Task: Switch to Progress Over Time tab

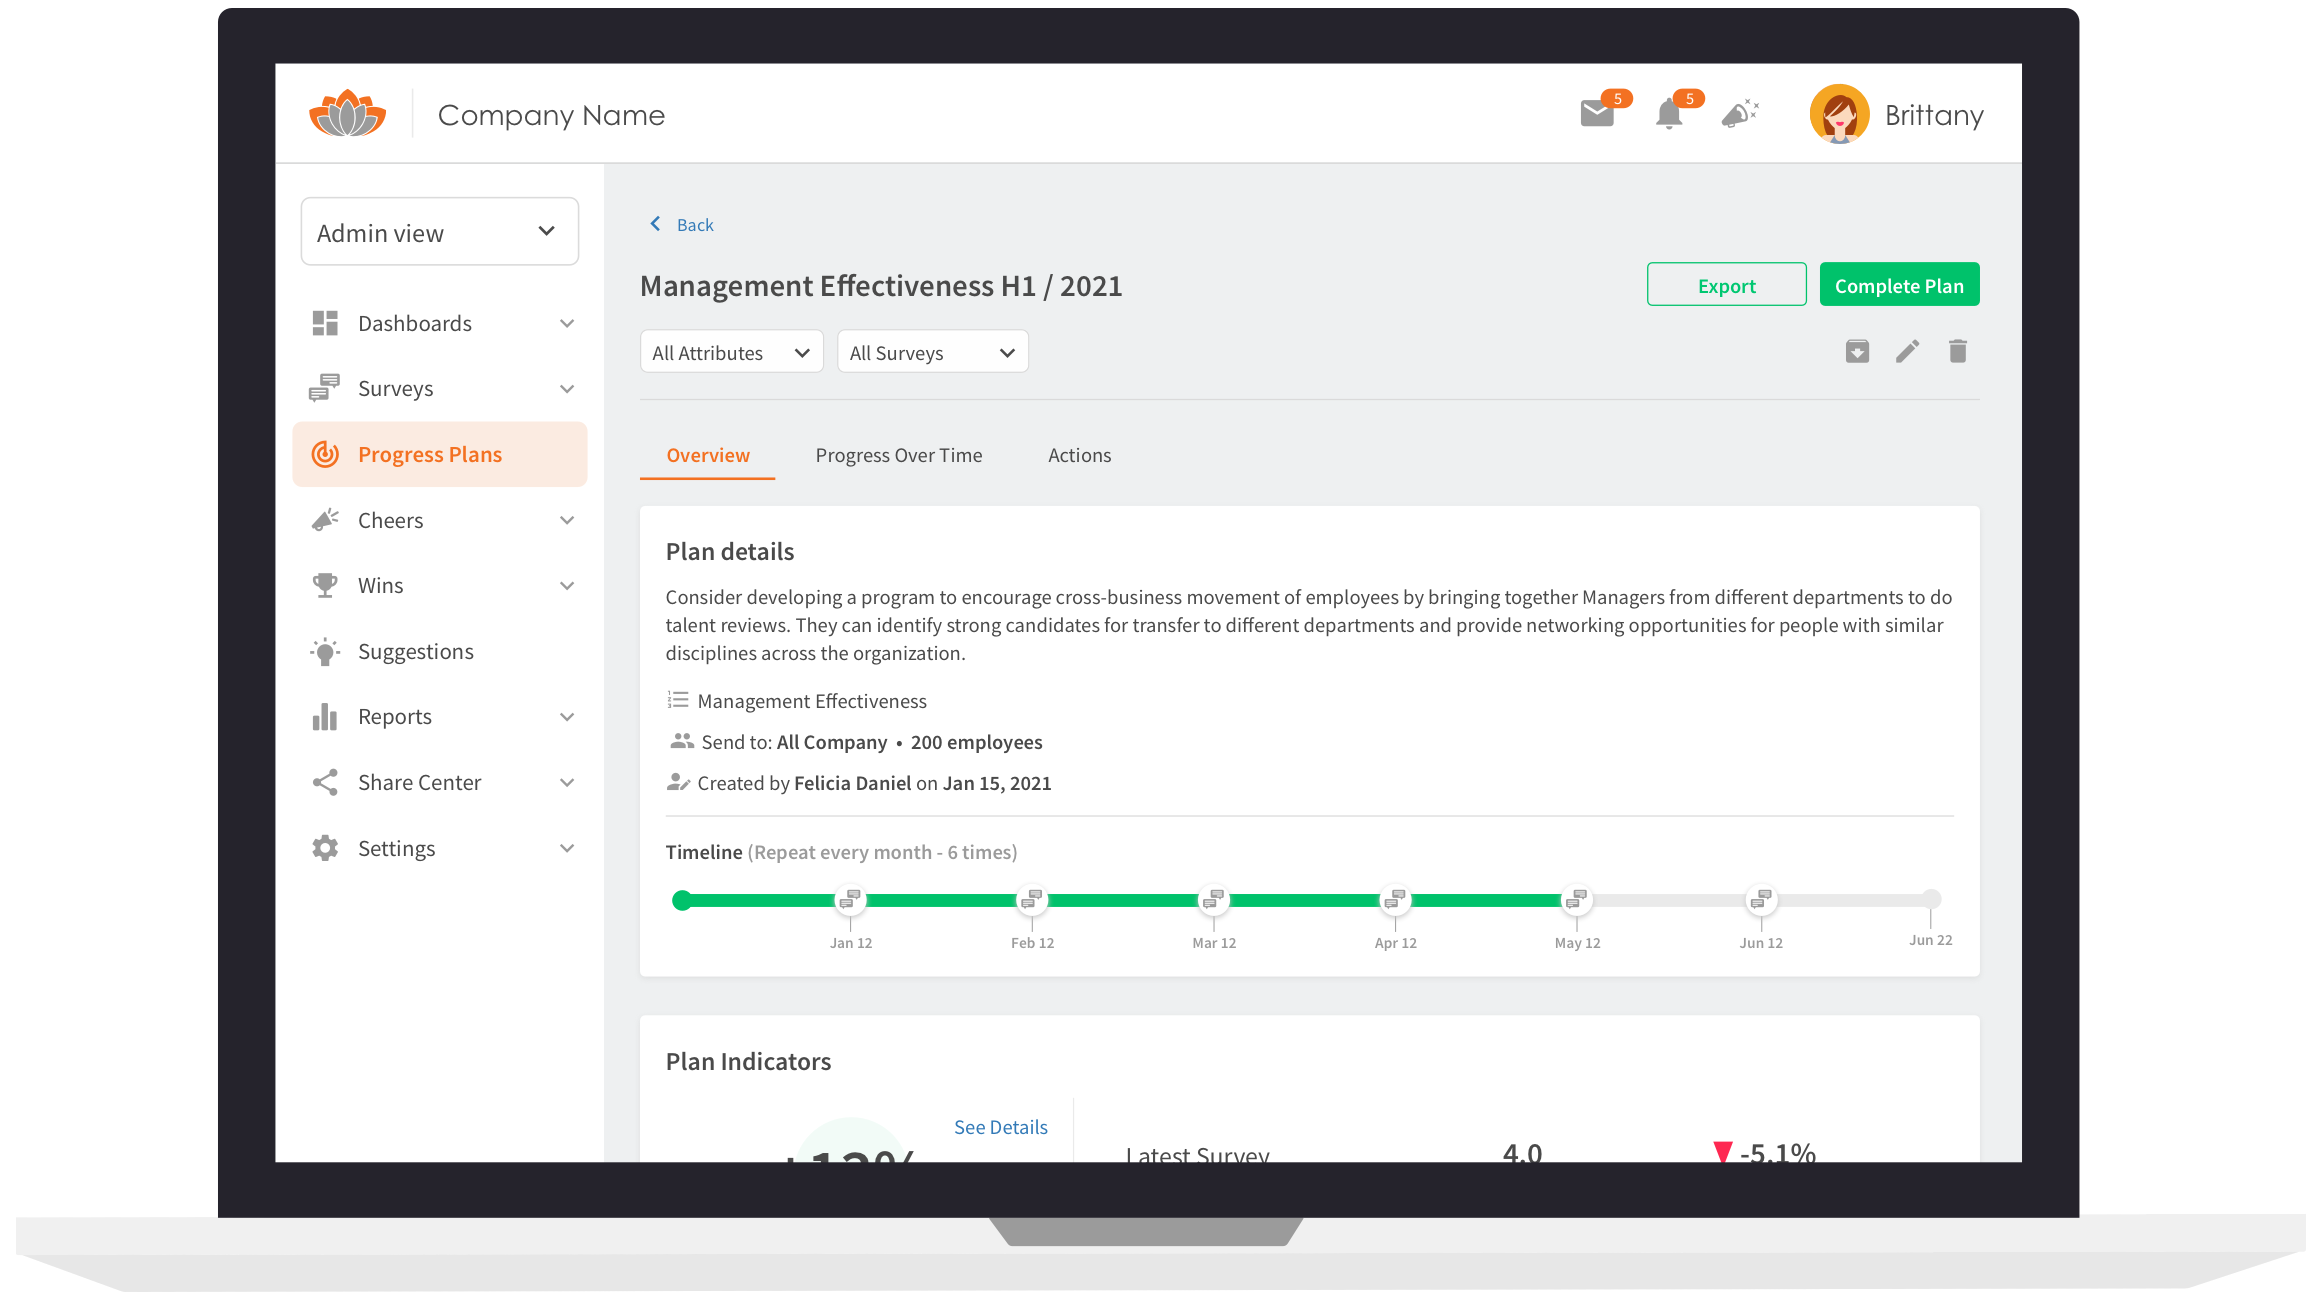Action: (x=898, y=456)
